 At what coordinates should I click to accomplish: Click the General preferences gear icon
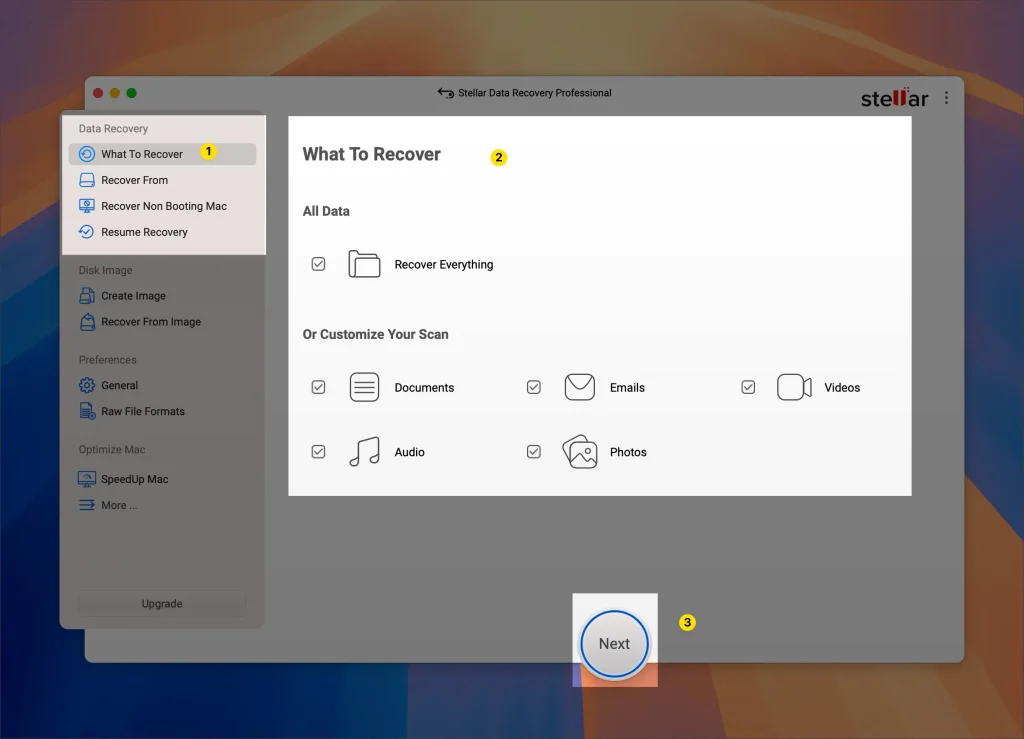88,385
